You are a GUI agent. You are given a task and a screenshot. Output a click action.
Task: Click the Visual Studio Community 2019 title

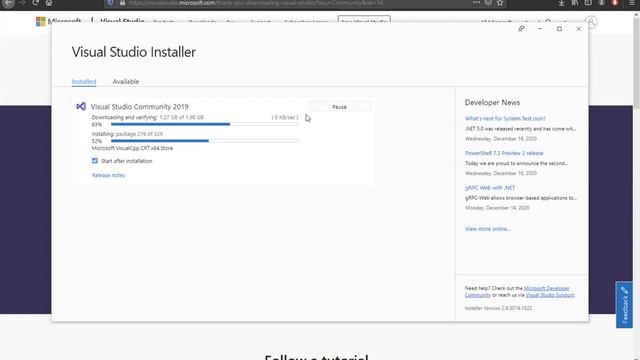click(x=140, y=107)
